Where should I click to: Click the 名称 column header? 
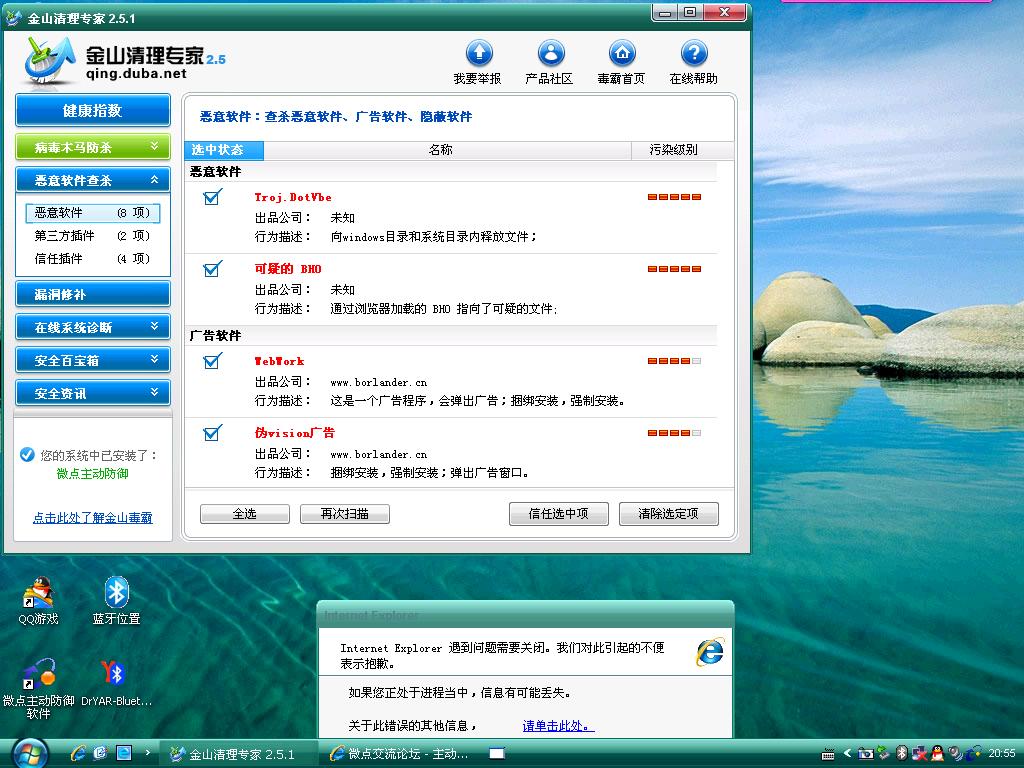(447, 150)
